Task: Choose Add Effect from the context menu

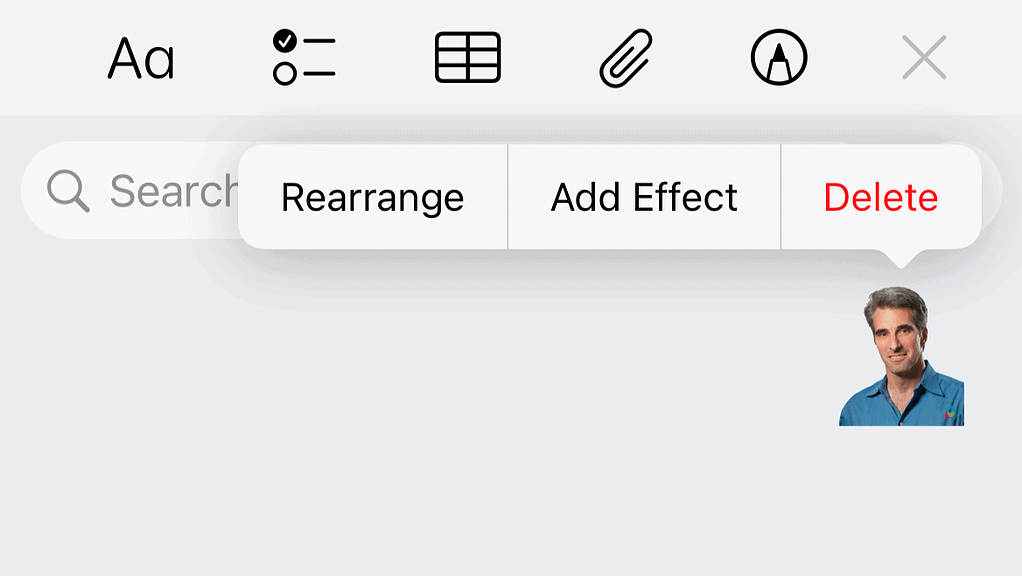Action: pyautogui.click(x=643, y=197)
